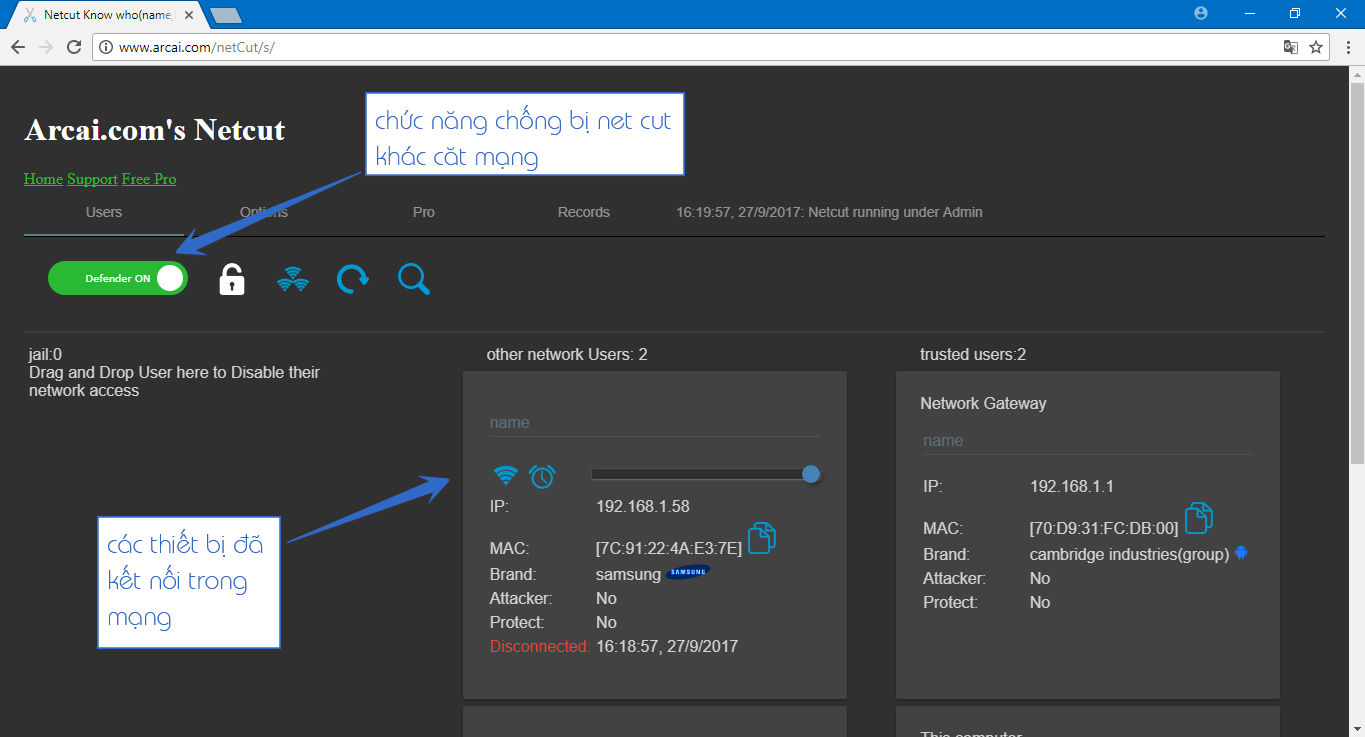Click alarm clock schedule icon on samsung card
The width and height of the screenshot is (1365, 737).
point(542,476)
